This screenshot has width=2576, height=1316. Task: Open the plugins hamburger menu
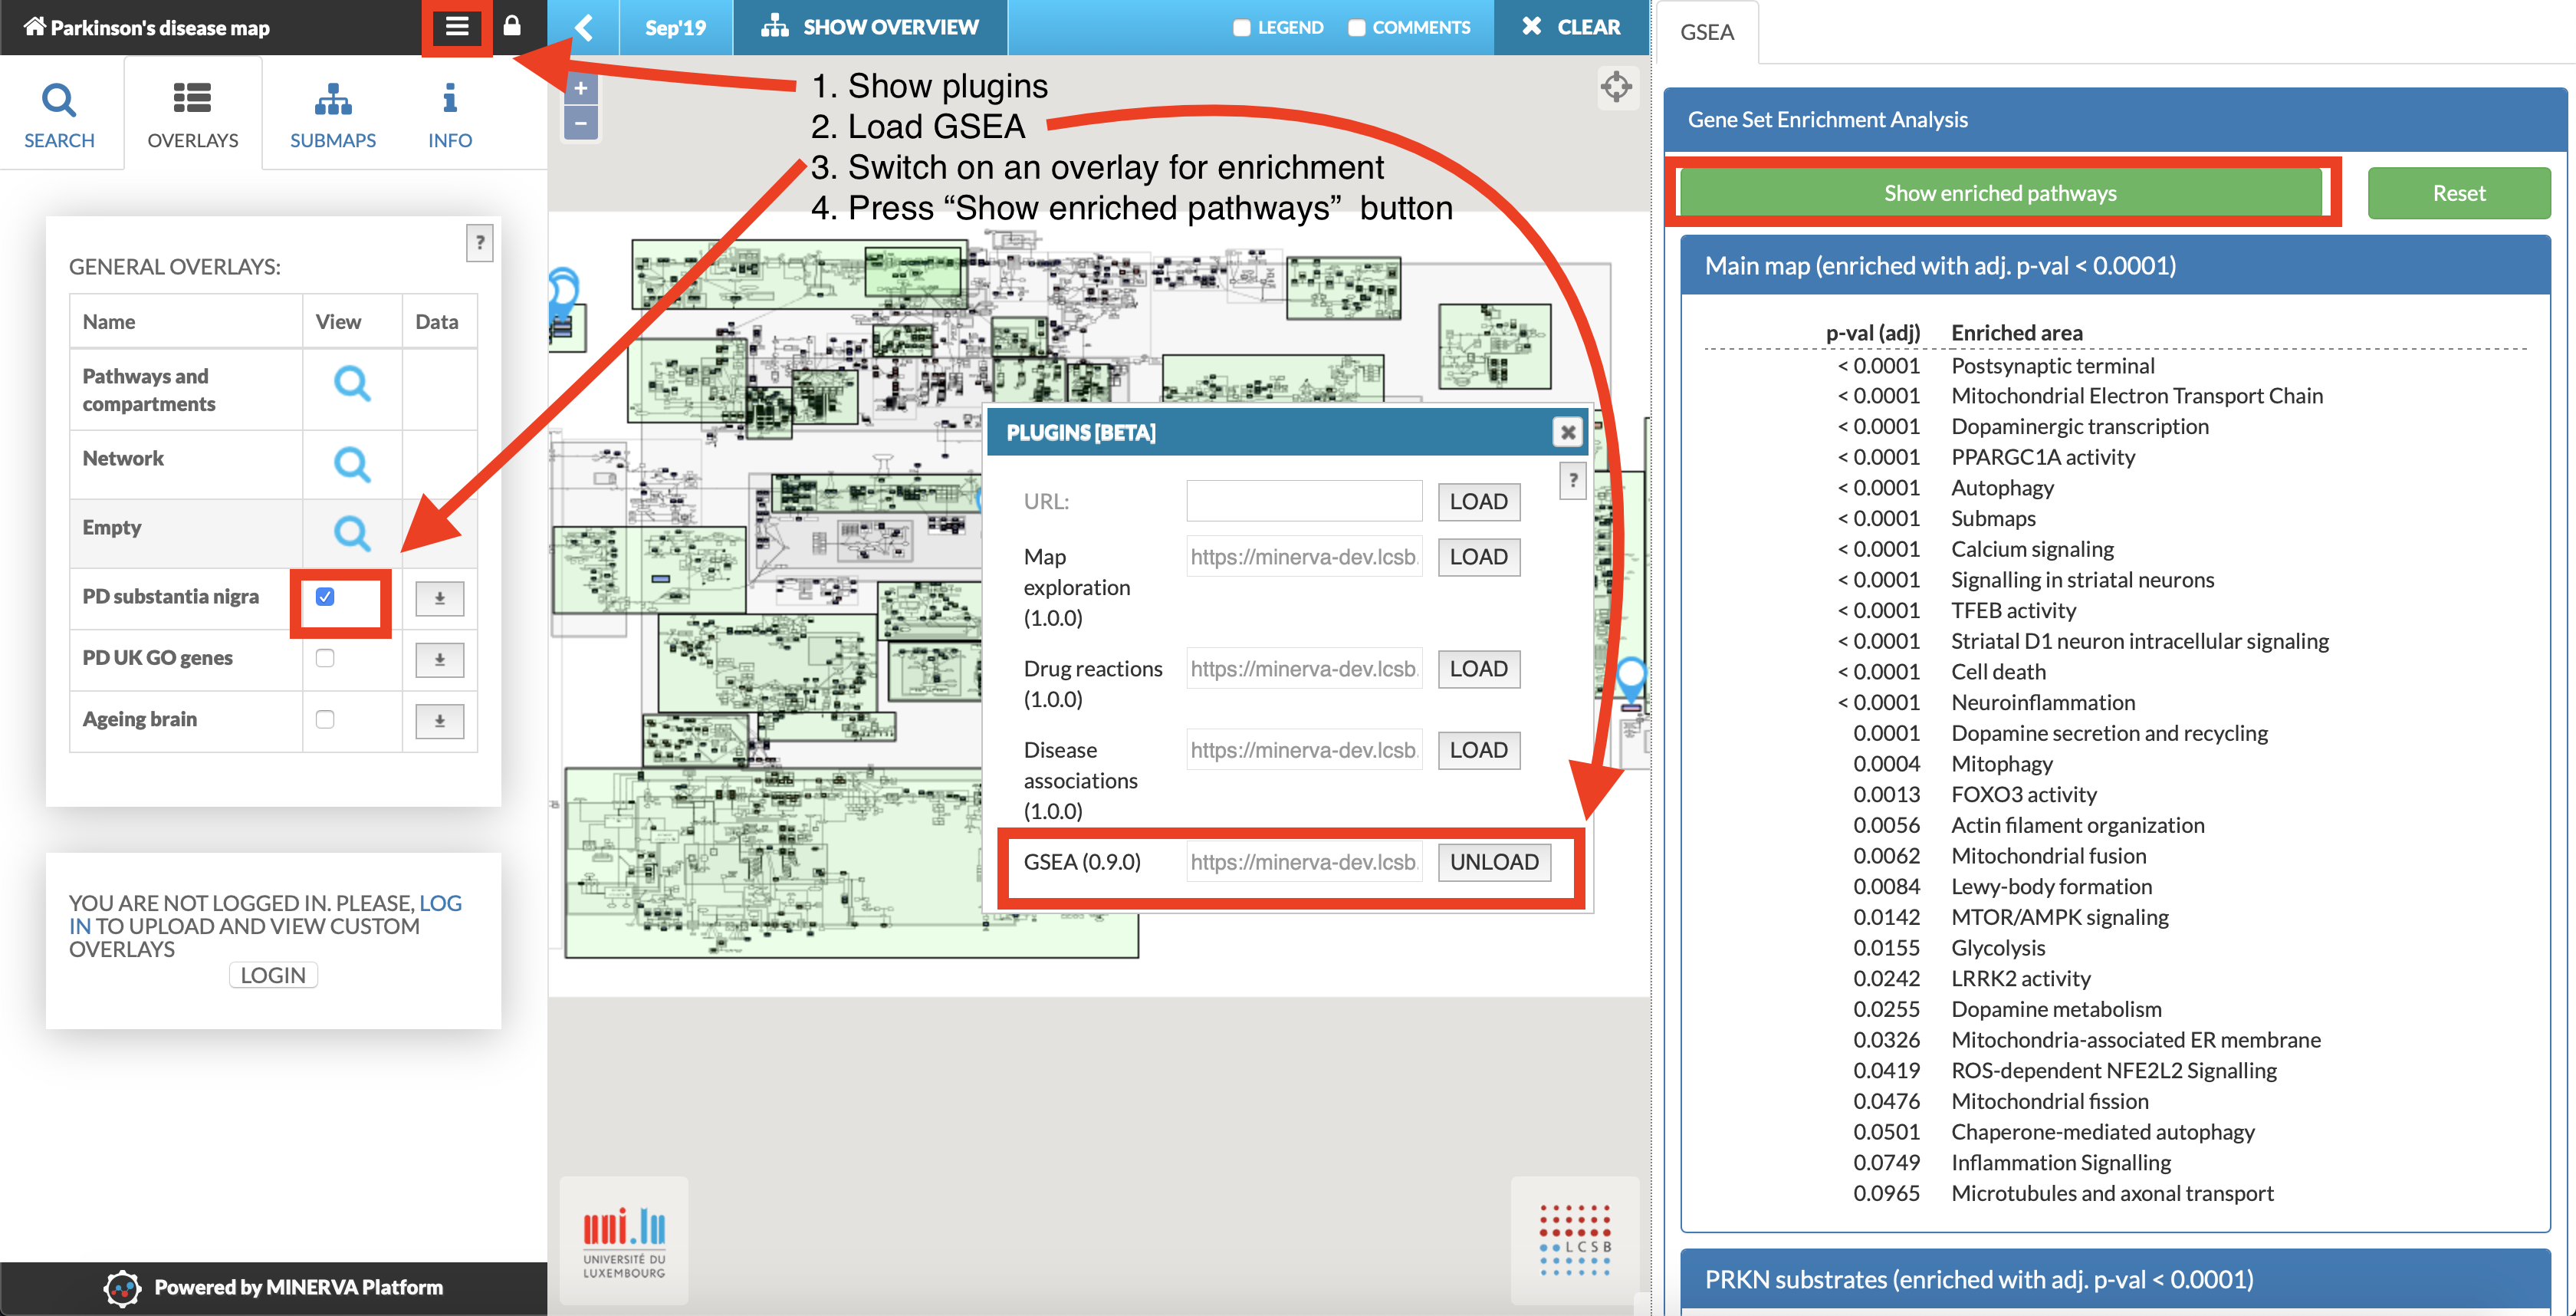pos(456,27)
